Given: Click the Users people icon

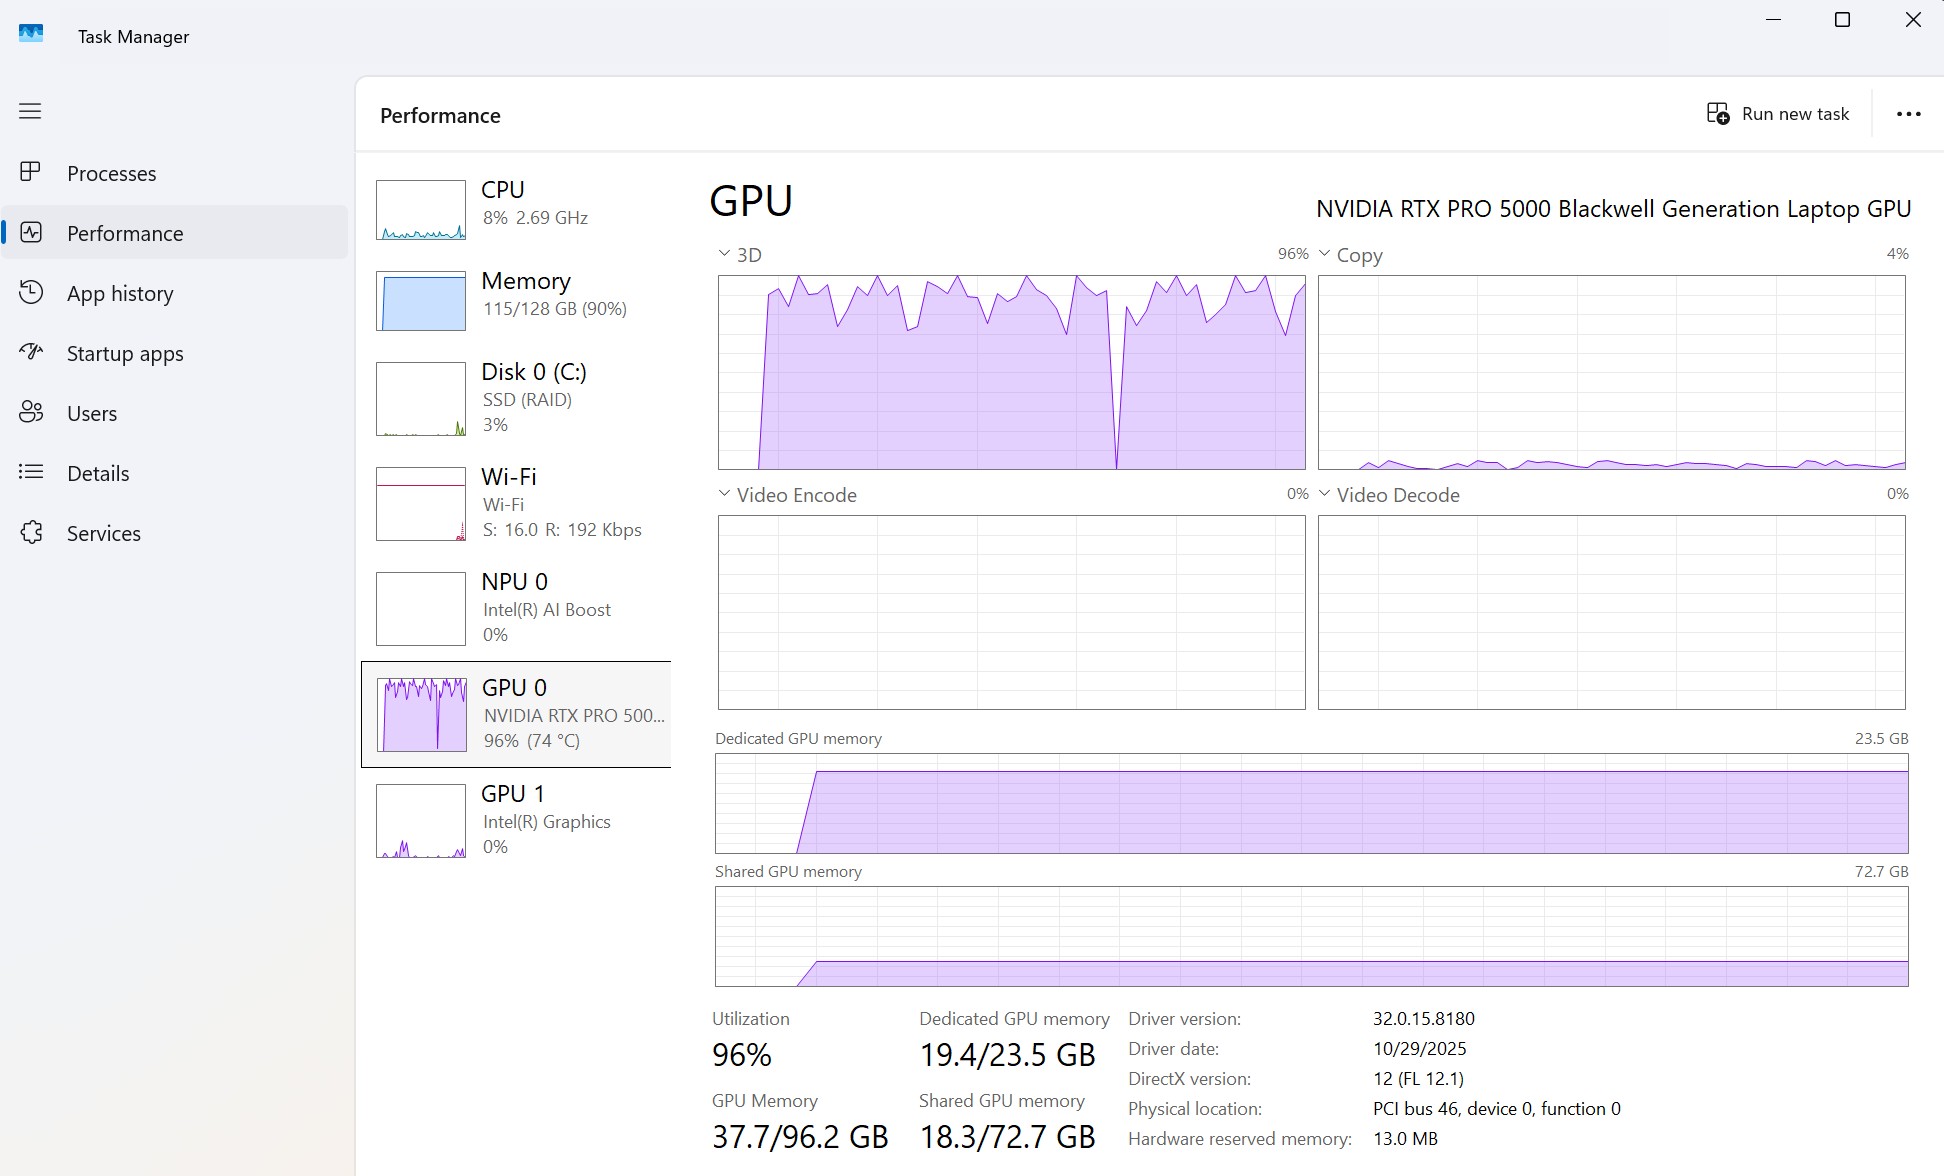Looking at the screenshot, I should pos(31,412).
